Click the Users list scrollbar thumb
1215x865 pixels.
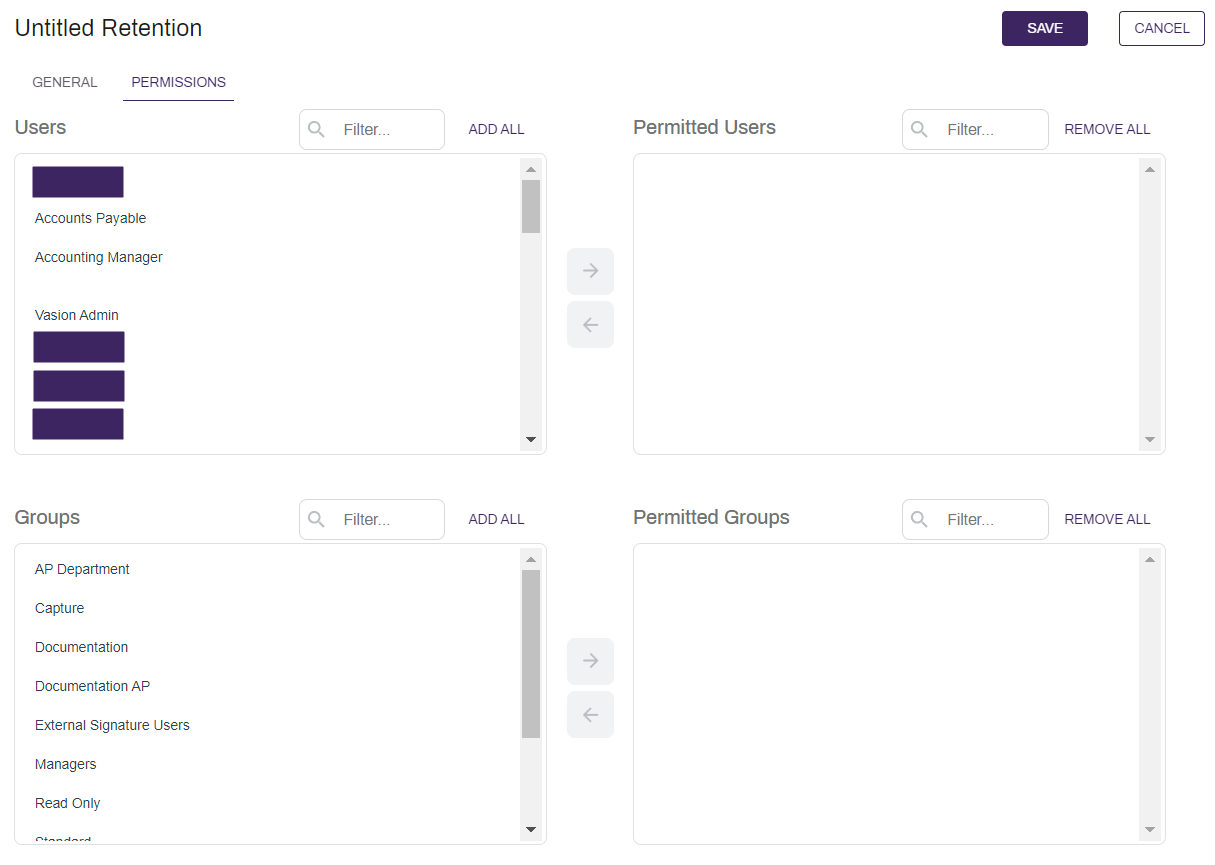tap(531, 206)
